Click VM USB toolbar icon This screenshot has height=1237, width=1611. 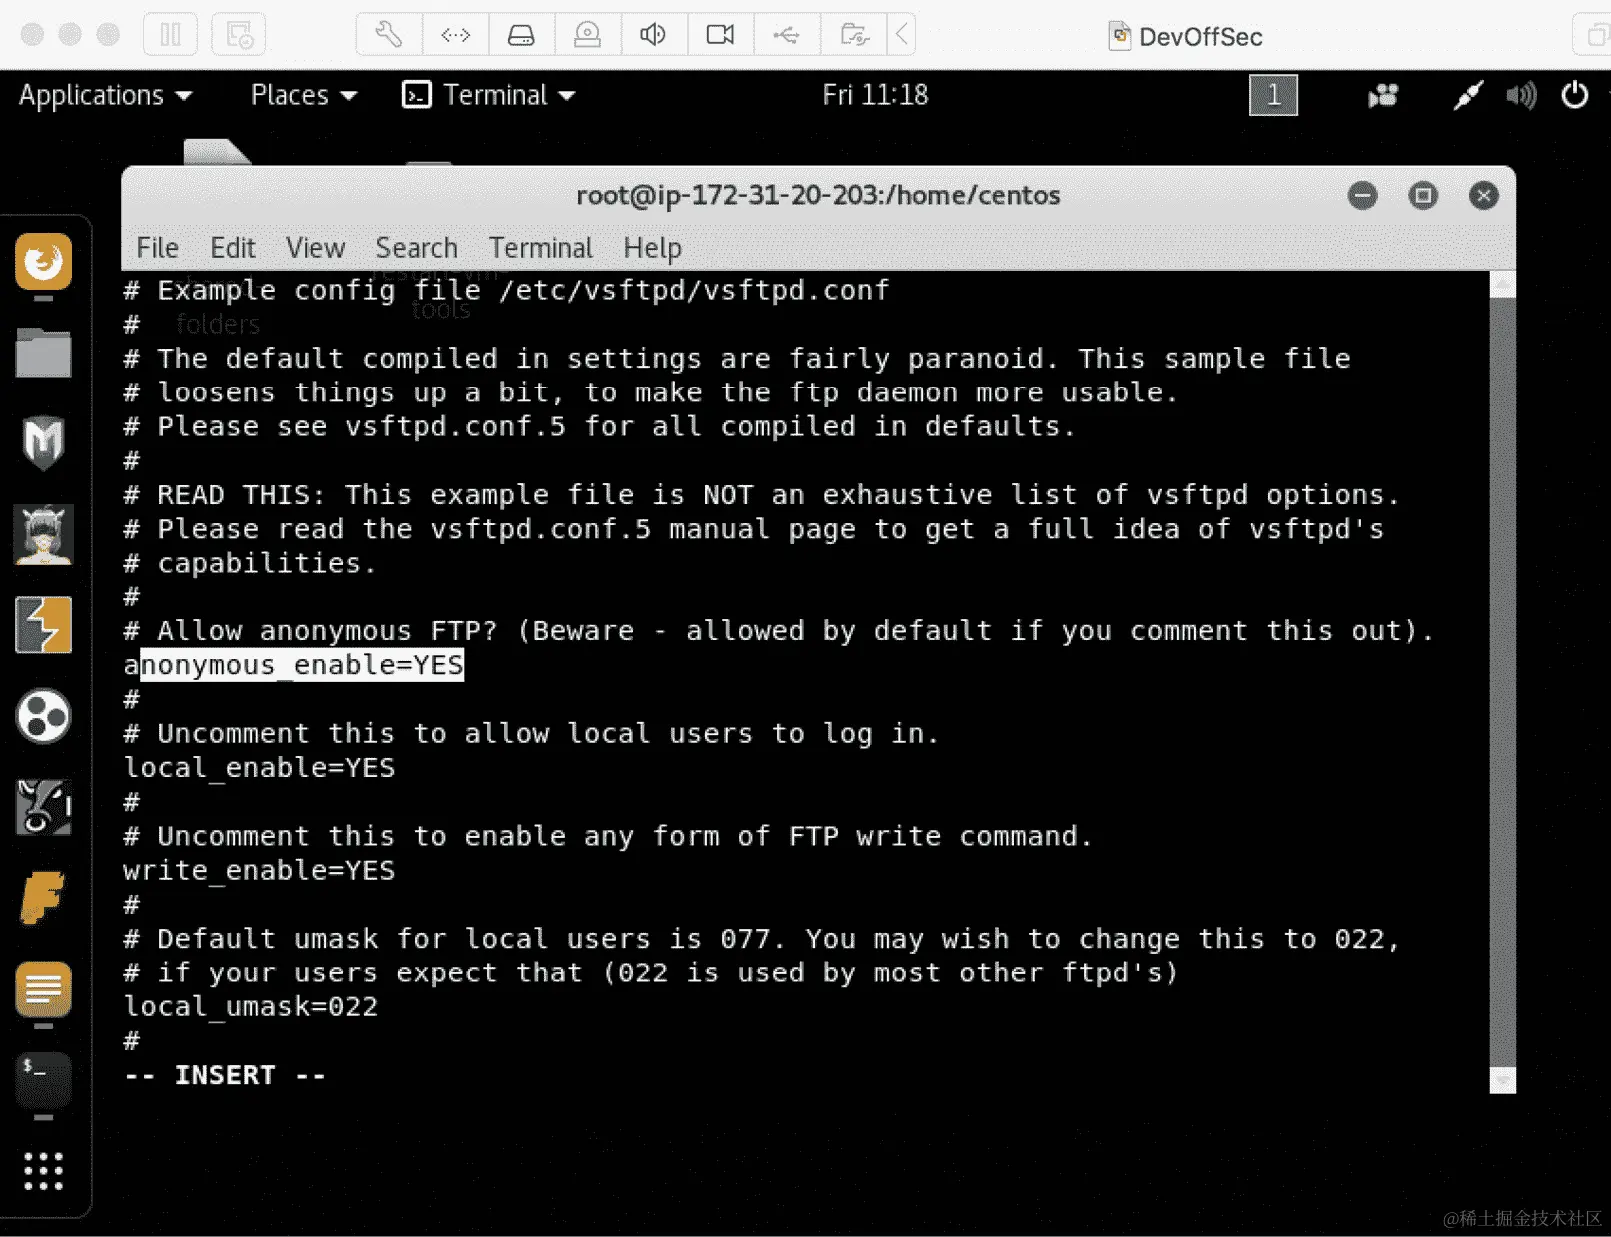[786, 35]
